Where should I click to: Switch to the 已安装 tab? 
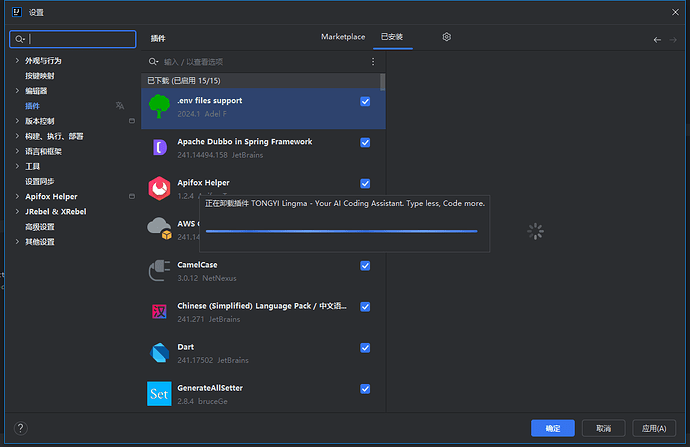click(x=392, y=37)
